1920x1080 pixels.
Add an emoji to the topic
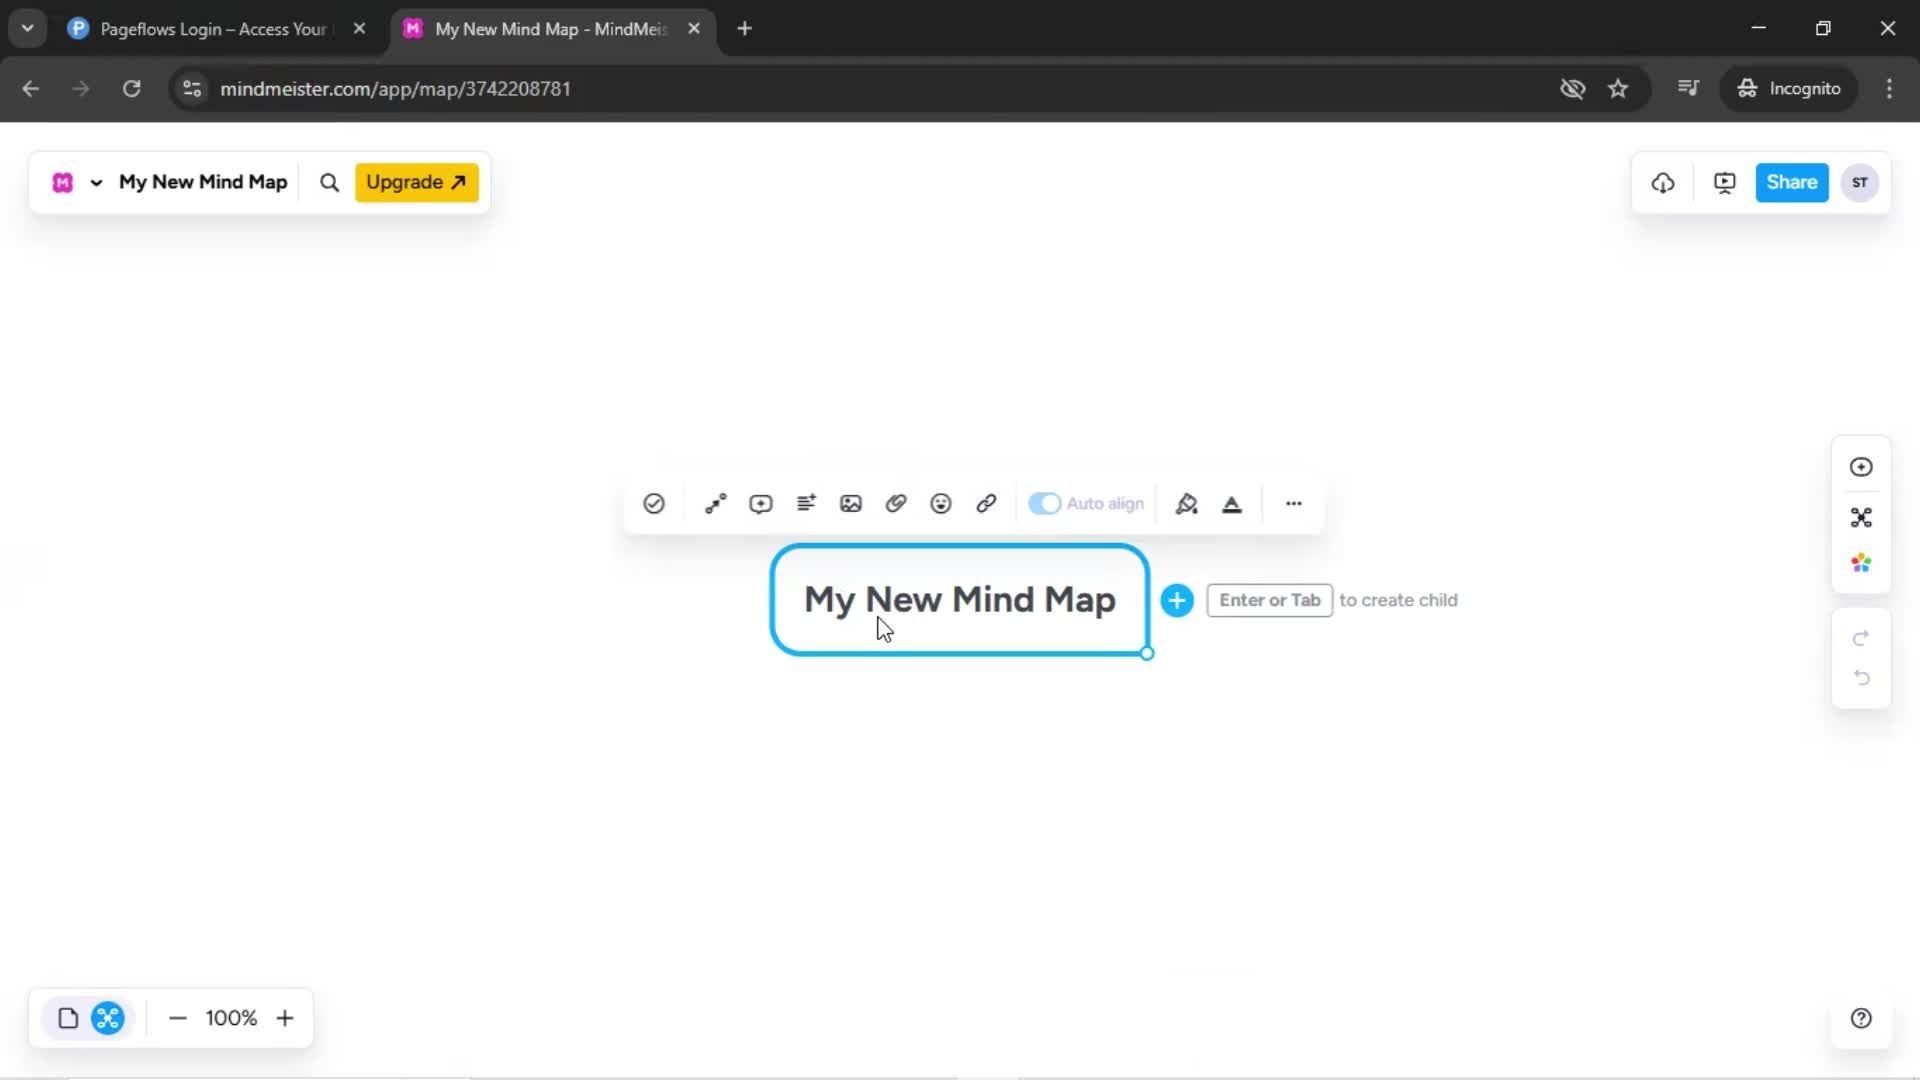941,503
